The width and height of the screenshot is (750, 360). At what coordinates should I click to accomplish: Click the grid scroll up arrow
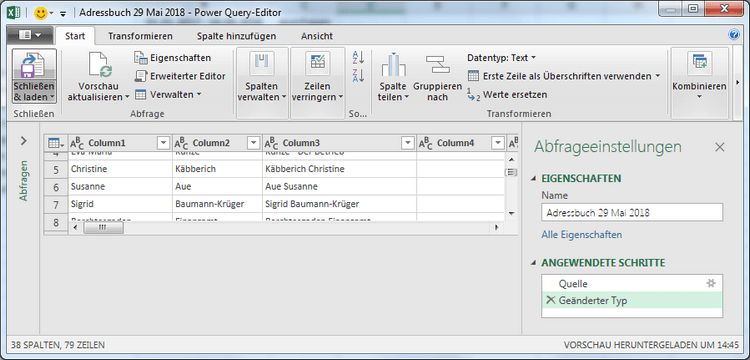tap(511, 159)
